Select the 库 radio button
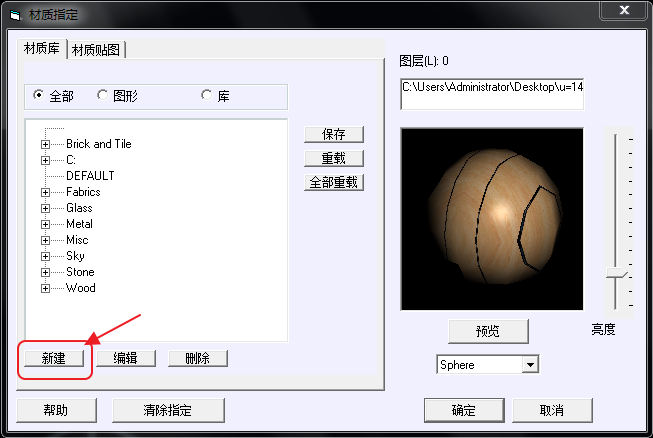 click(x=207, y=96)
